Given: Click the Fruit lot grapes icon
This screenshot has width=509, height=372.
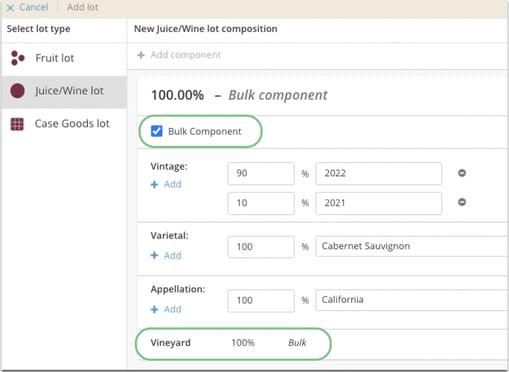Looking at the screenshot, I should point(17,58).
